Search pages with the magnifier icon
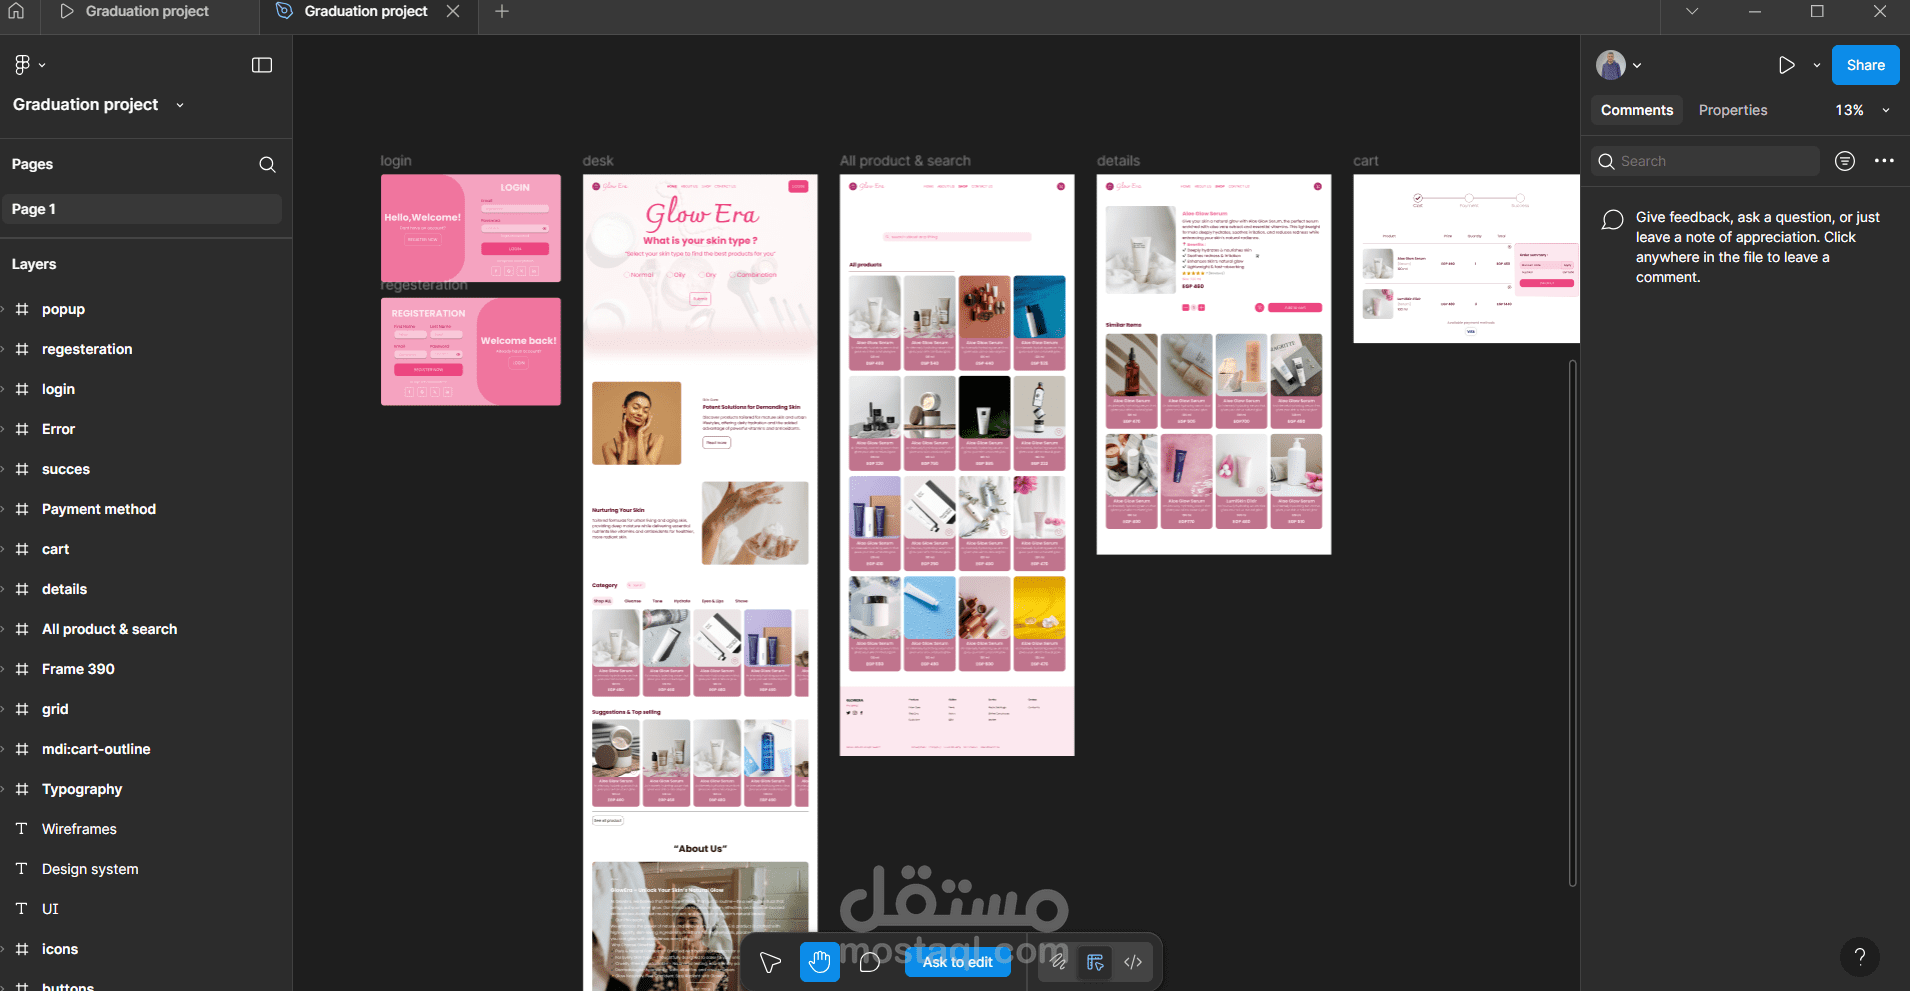 point(267,164)
